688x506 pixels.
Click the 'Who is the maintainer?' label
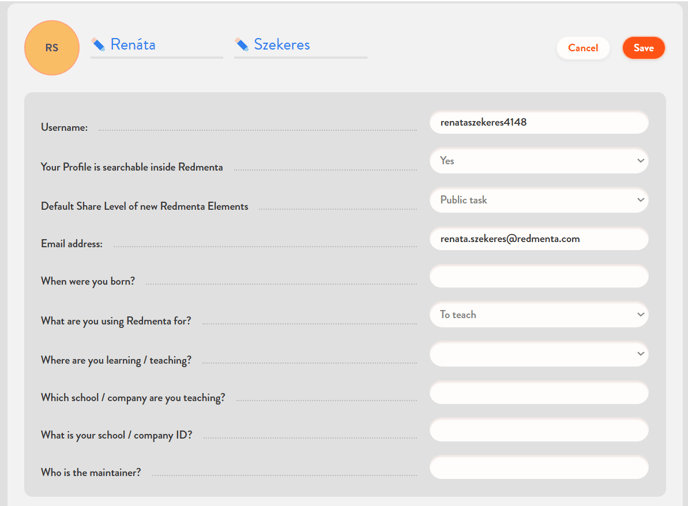click(90, 473)
